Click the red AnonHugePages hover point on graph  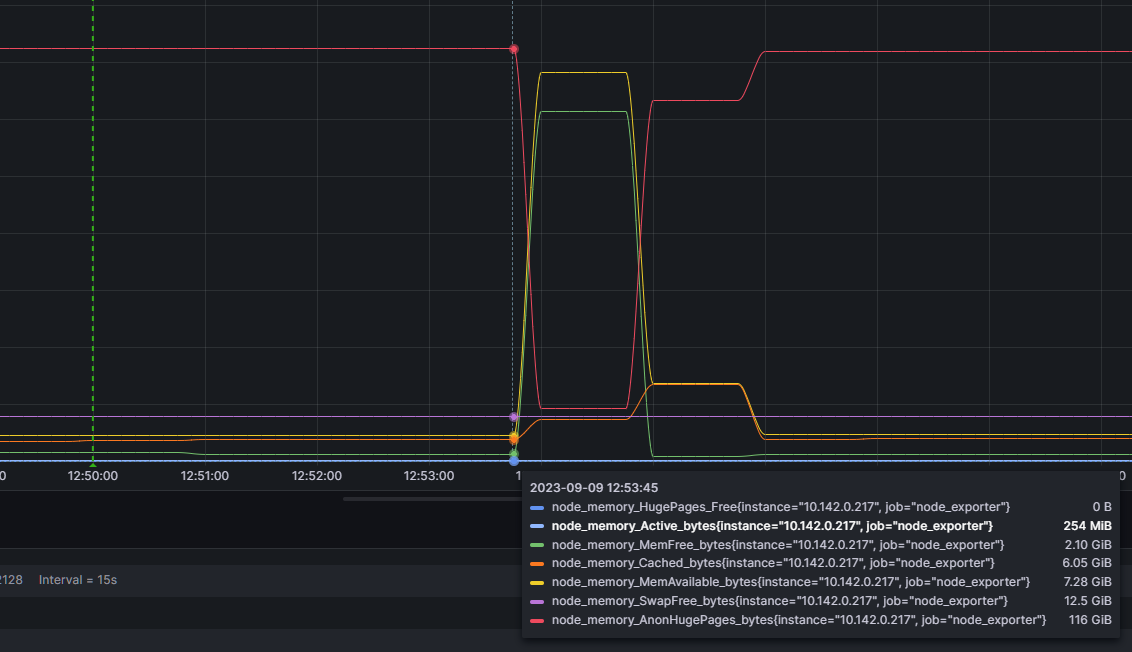(513, 49)
